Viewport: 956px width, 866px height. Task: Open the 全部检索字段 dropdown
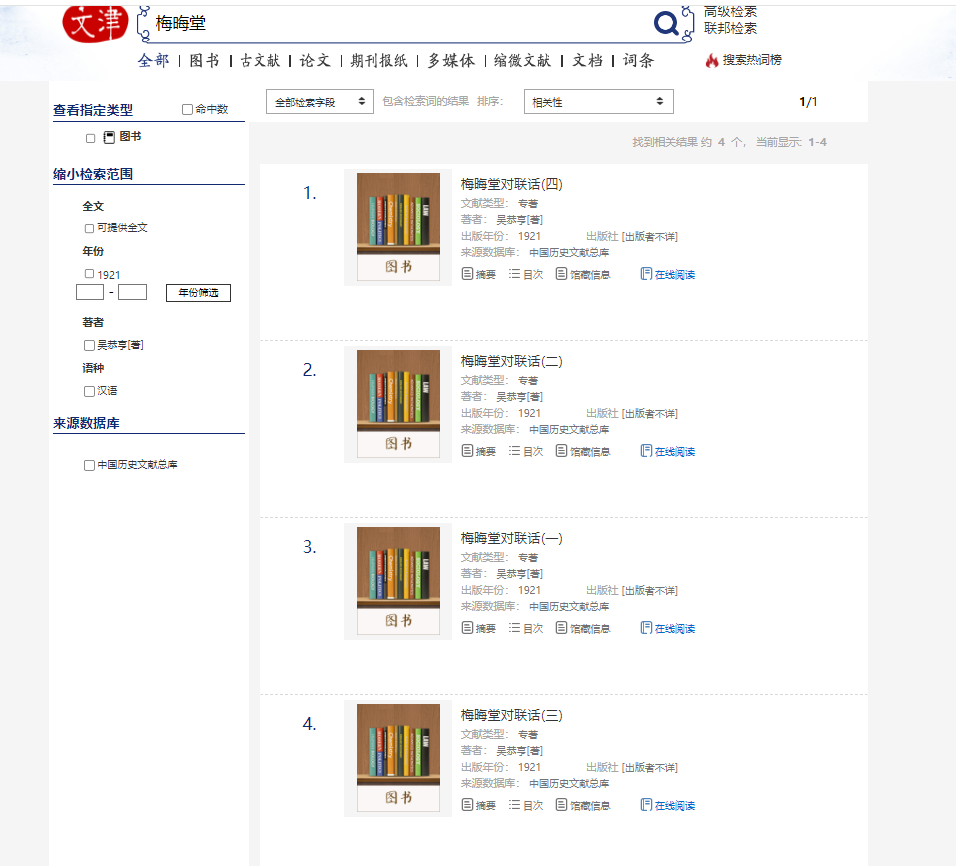[319, 102]
